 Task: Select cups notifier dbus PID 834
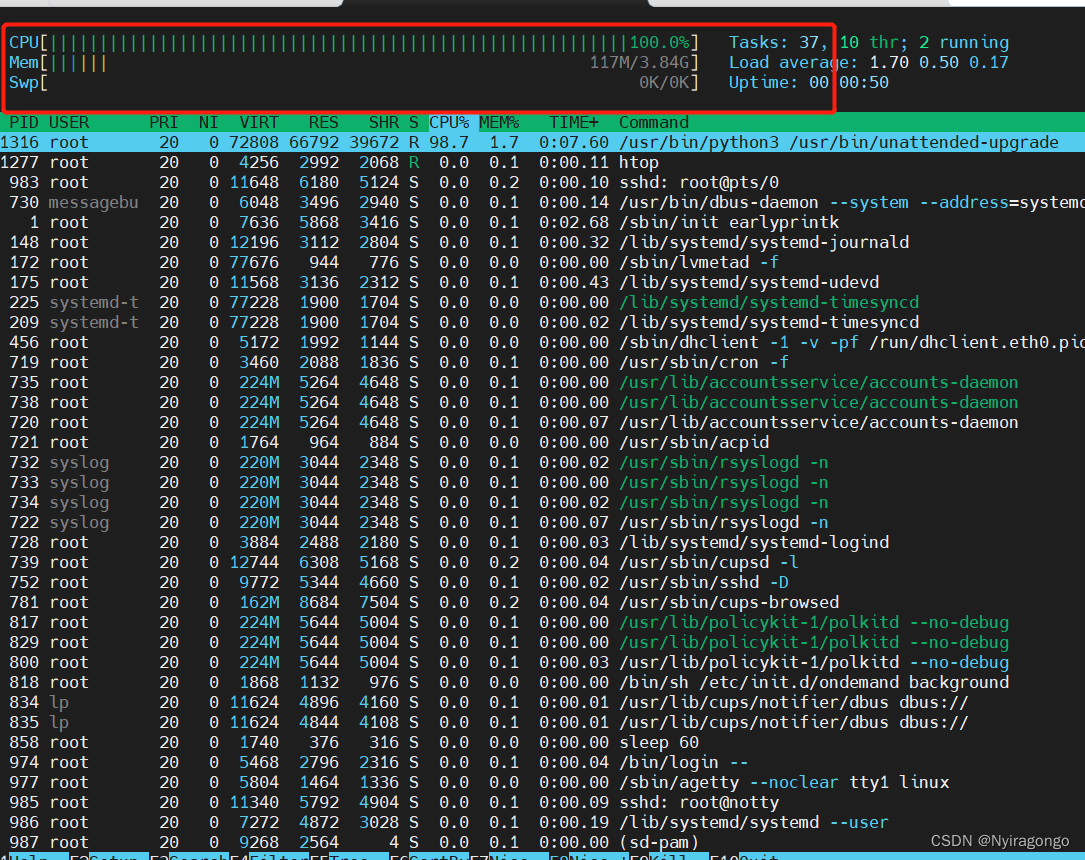click(x=542, y=703)
